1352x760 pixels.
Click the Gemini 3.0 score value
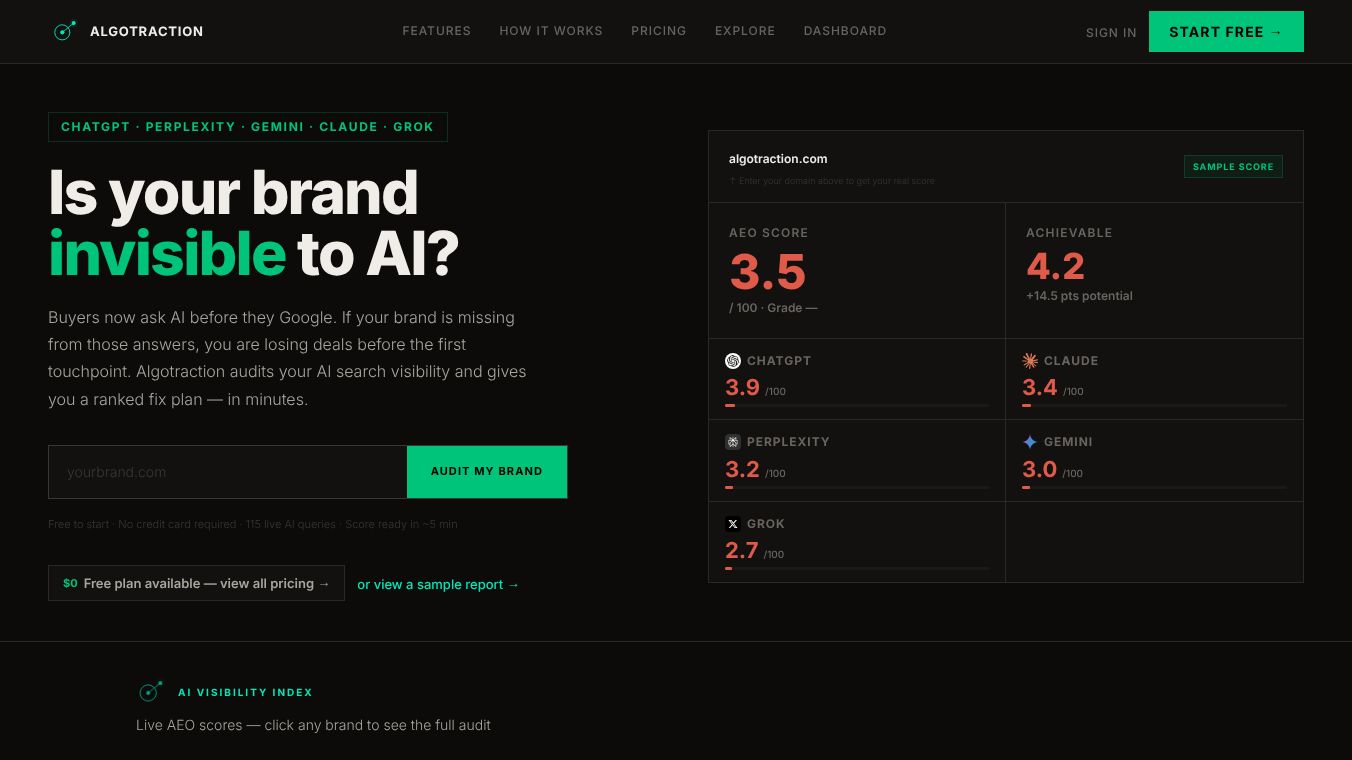pos(1040,470)
